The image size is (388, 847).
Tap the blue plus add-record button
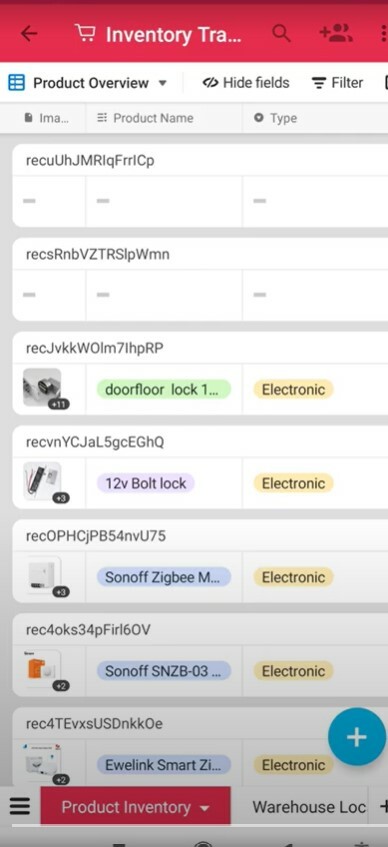(x=357, y=736)
